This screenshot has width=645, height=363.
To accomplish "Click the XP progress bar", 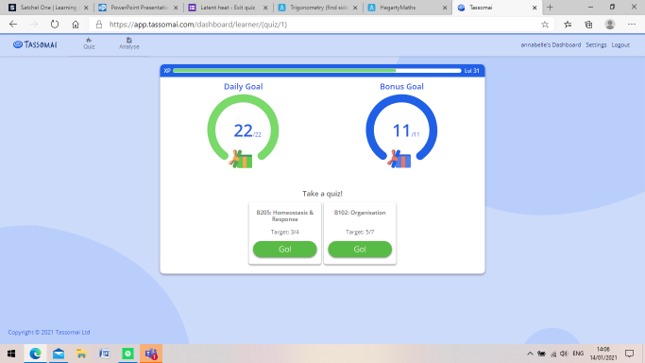I will click(x=317, y=70).
